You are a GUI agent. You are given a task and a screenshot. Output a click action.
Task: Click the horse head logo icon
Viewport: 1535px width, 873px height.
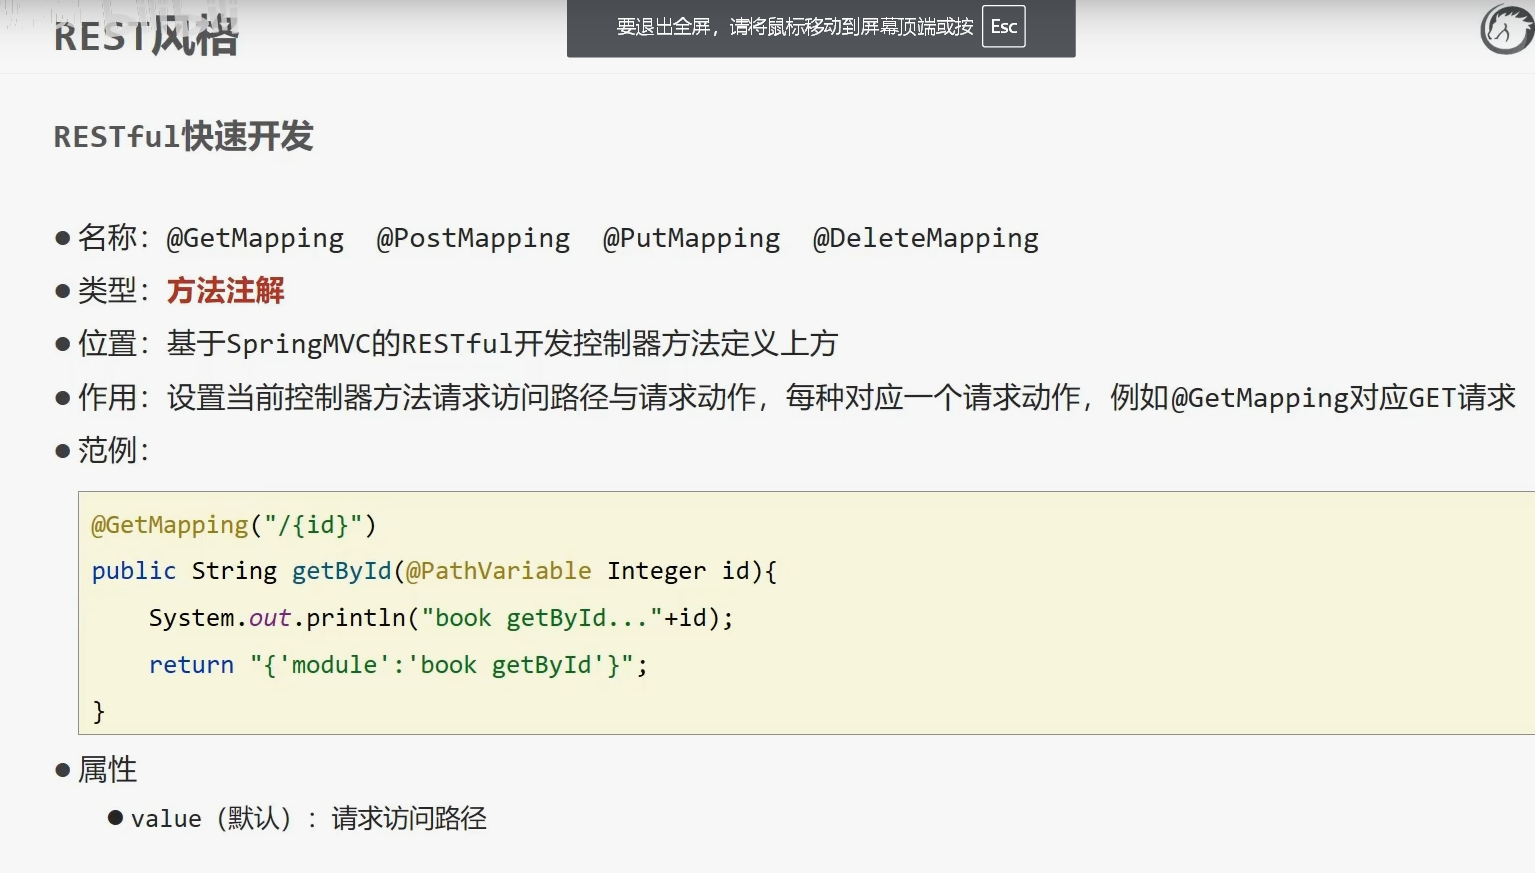pos(1506,29)
